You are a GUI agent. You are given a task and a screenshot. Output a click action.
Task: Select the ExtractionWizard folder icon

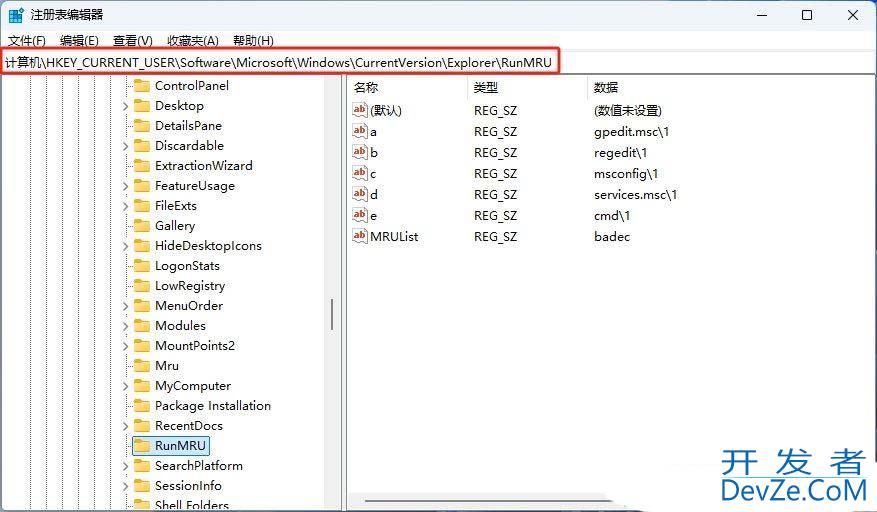click(x=142, y=166)
